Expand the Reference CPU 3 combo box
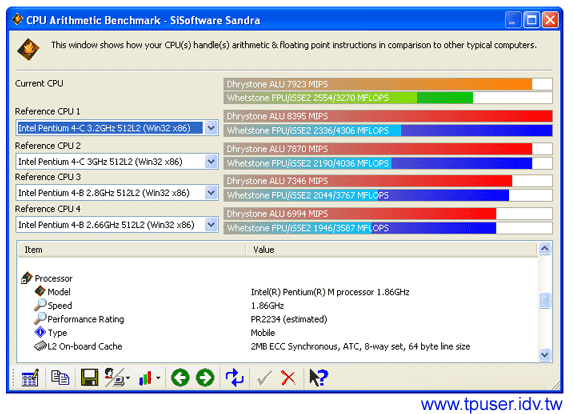This screenshot has height=414, width=574. coord(211,193)
